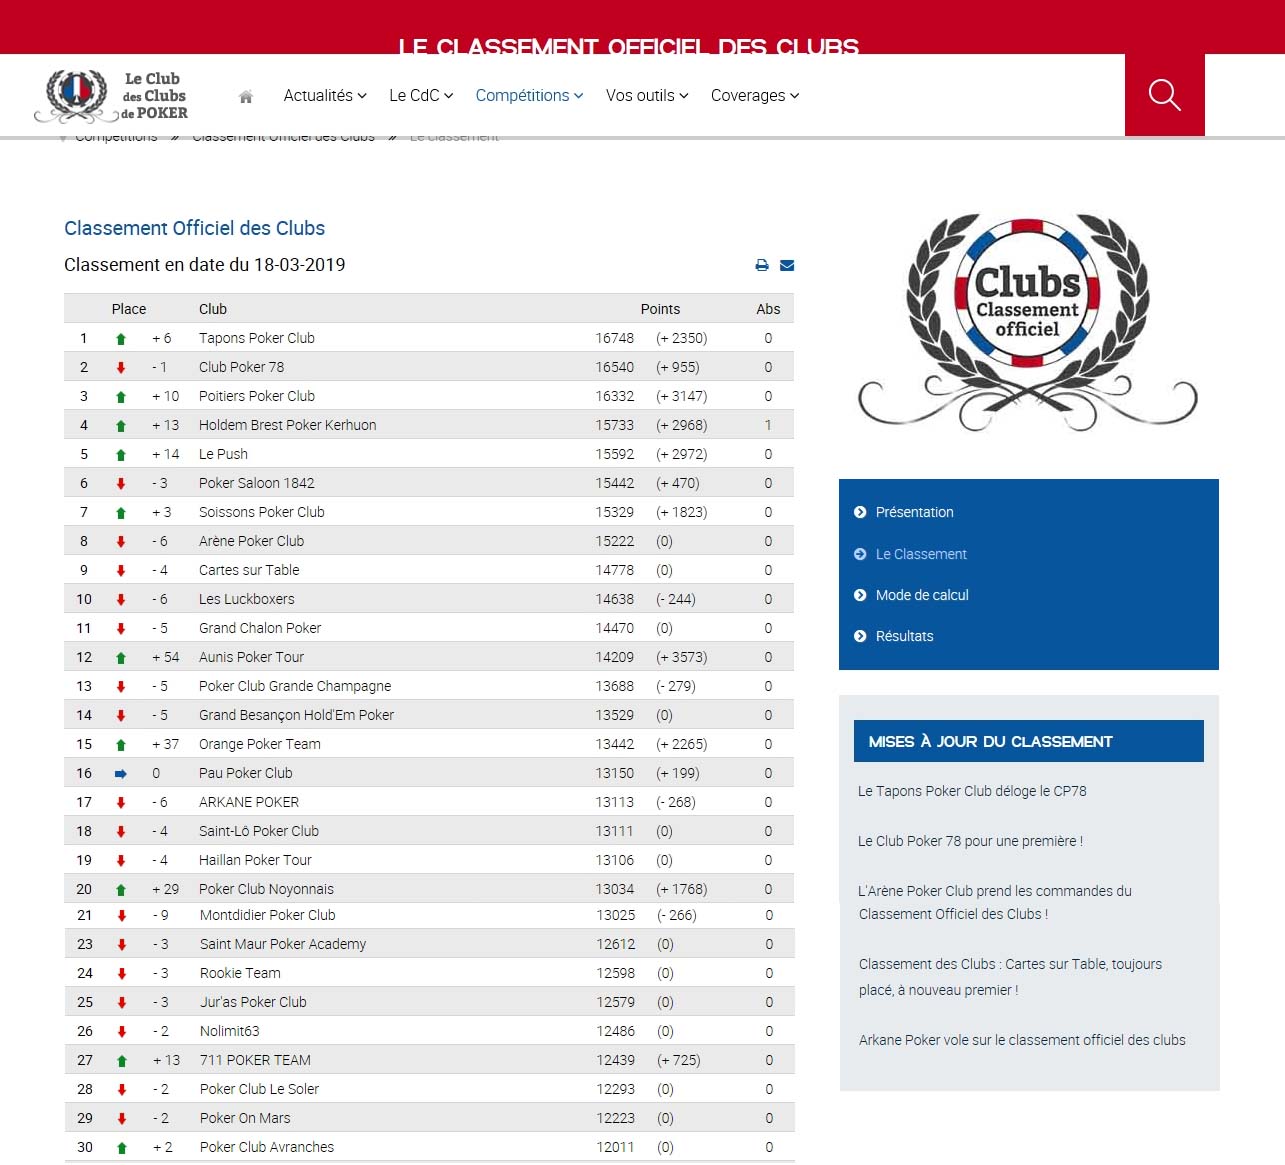Click the arrow icon beside Présentation

click(x=860, y=512)
